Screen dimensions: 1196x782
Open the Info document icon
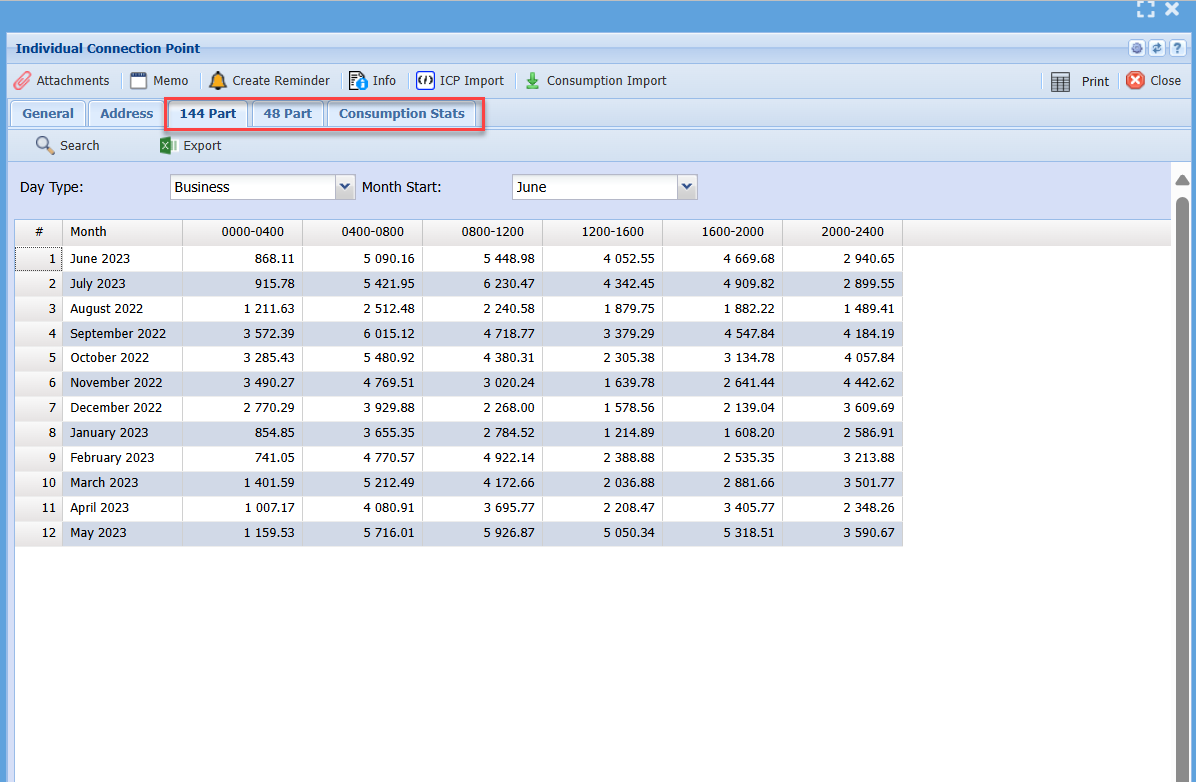(x=358, y=81)
